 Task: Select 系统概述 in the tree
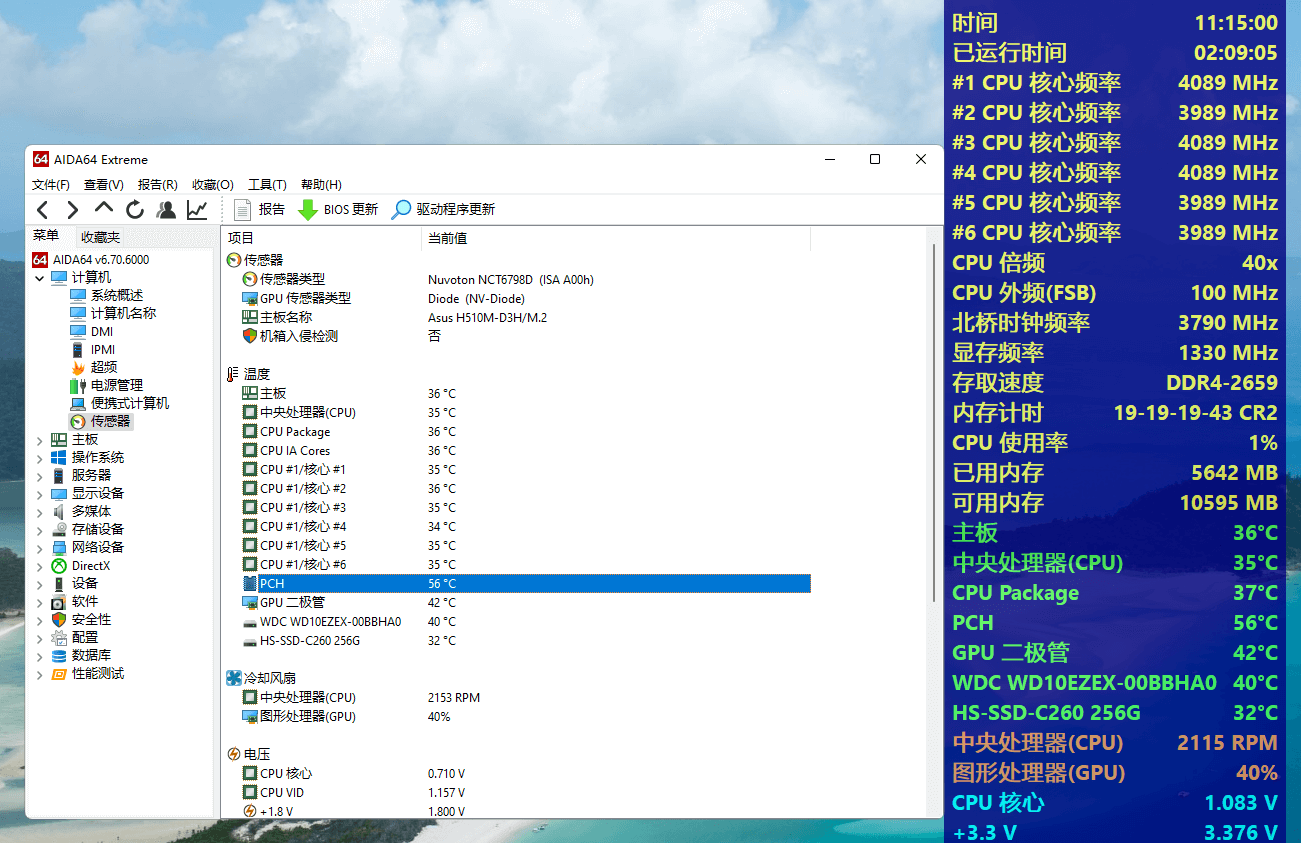pyautogui.click(x=116, y=296)
